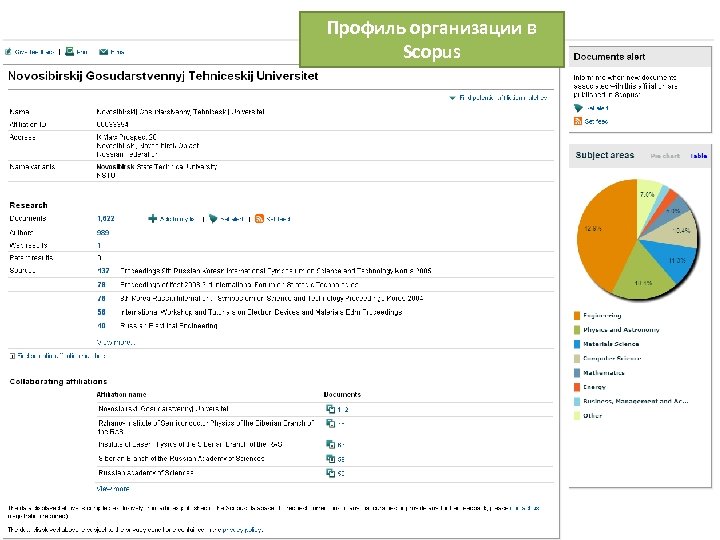This screenshot has height=540, width=720.
Task: Open the Web results count link
Action: (x=99, y=245)
